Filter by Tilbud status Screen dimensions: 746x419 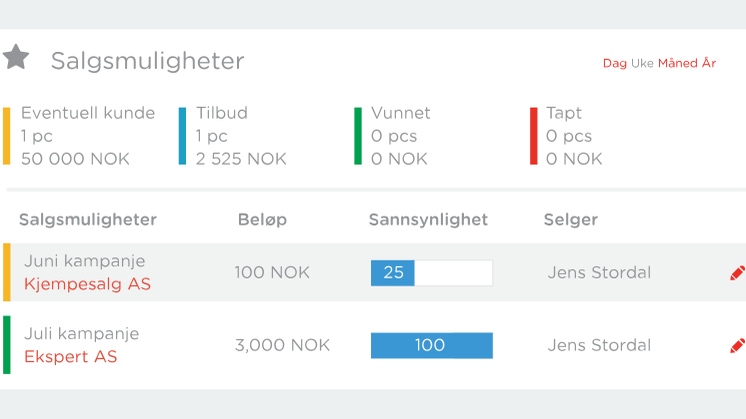click(x=233, y=136)
